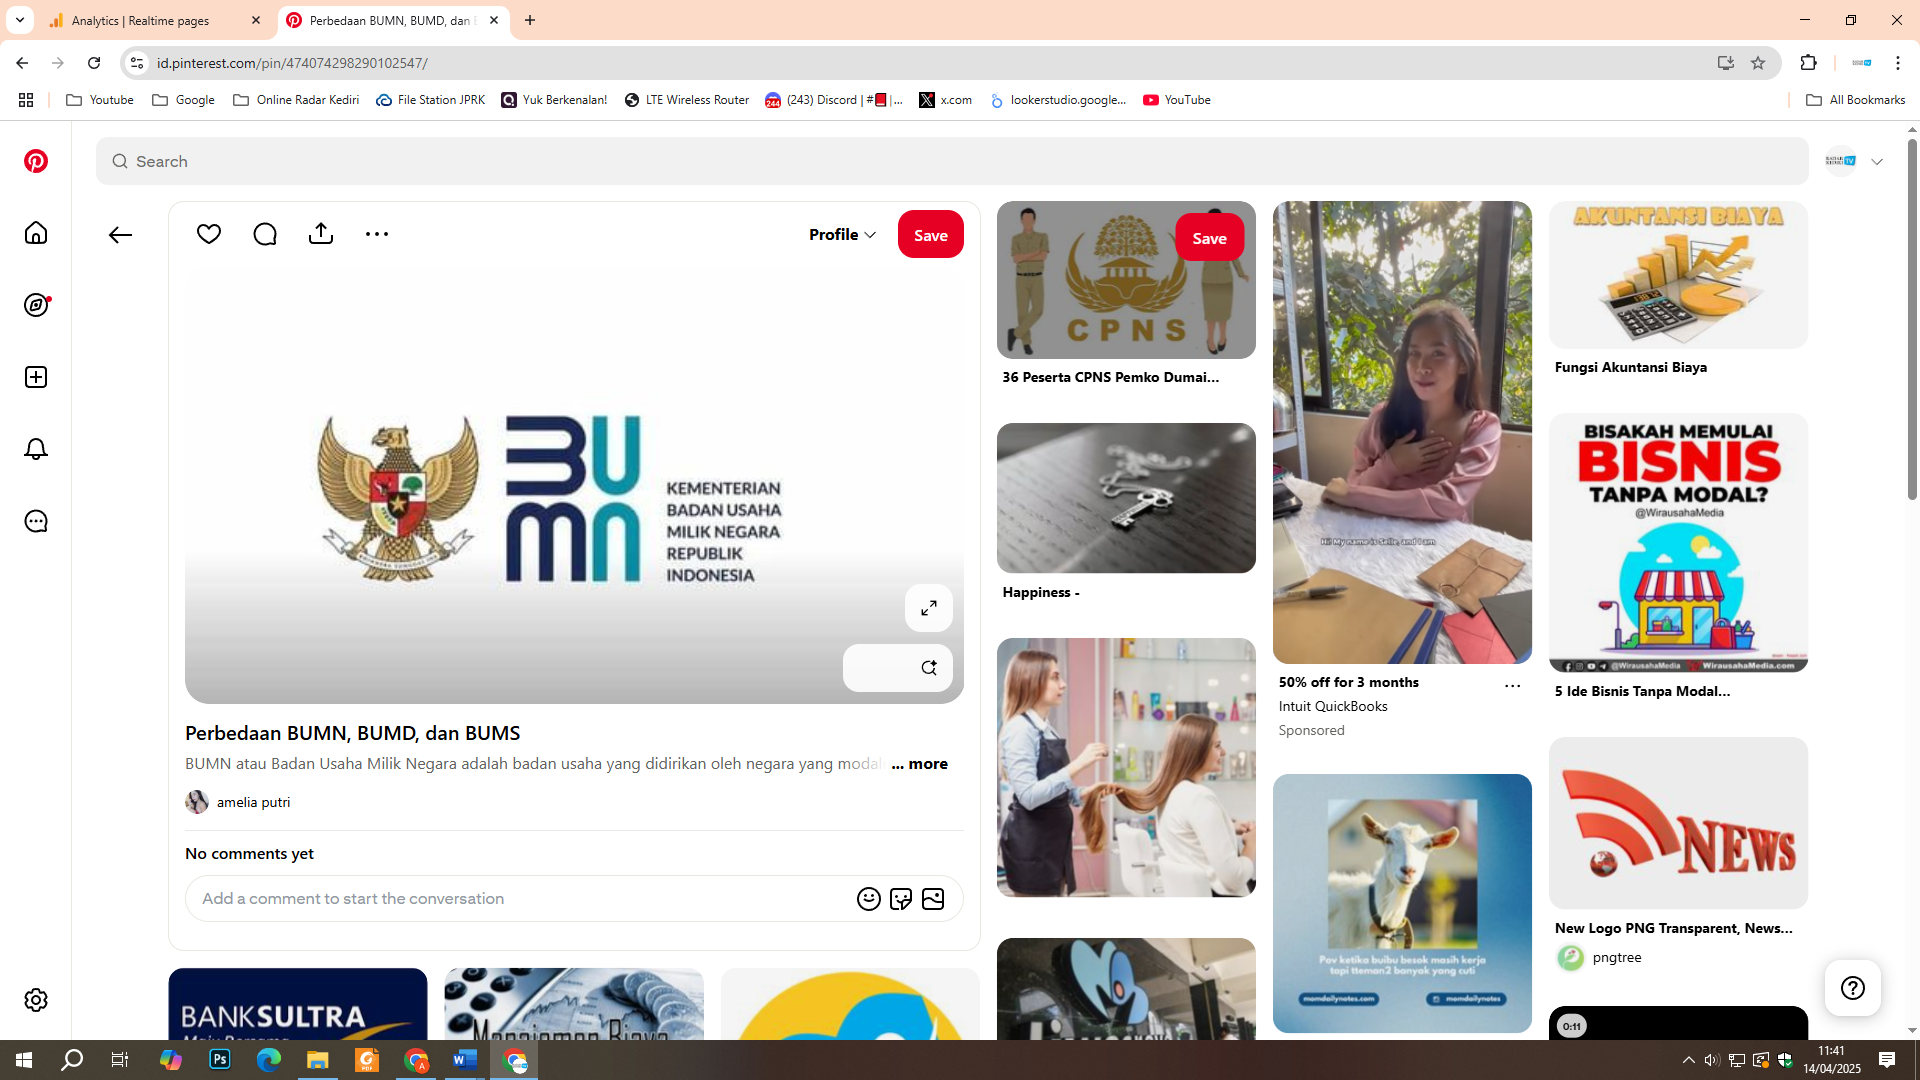Open the Pinterest logo home link
The width and height of the screenshot is (1920, 1080).
pyautogui.click(x=36, y=161)
